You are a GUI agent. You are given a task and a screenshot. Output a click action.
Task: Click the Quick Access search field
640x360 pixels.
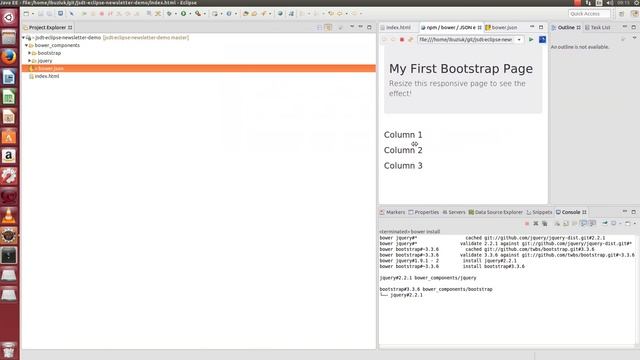(x=589, y=14)
